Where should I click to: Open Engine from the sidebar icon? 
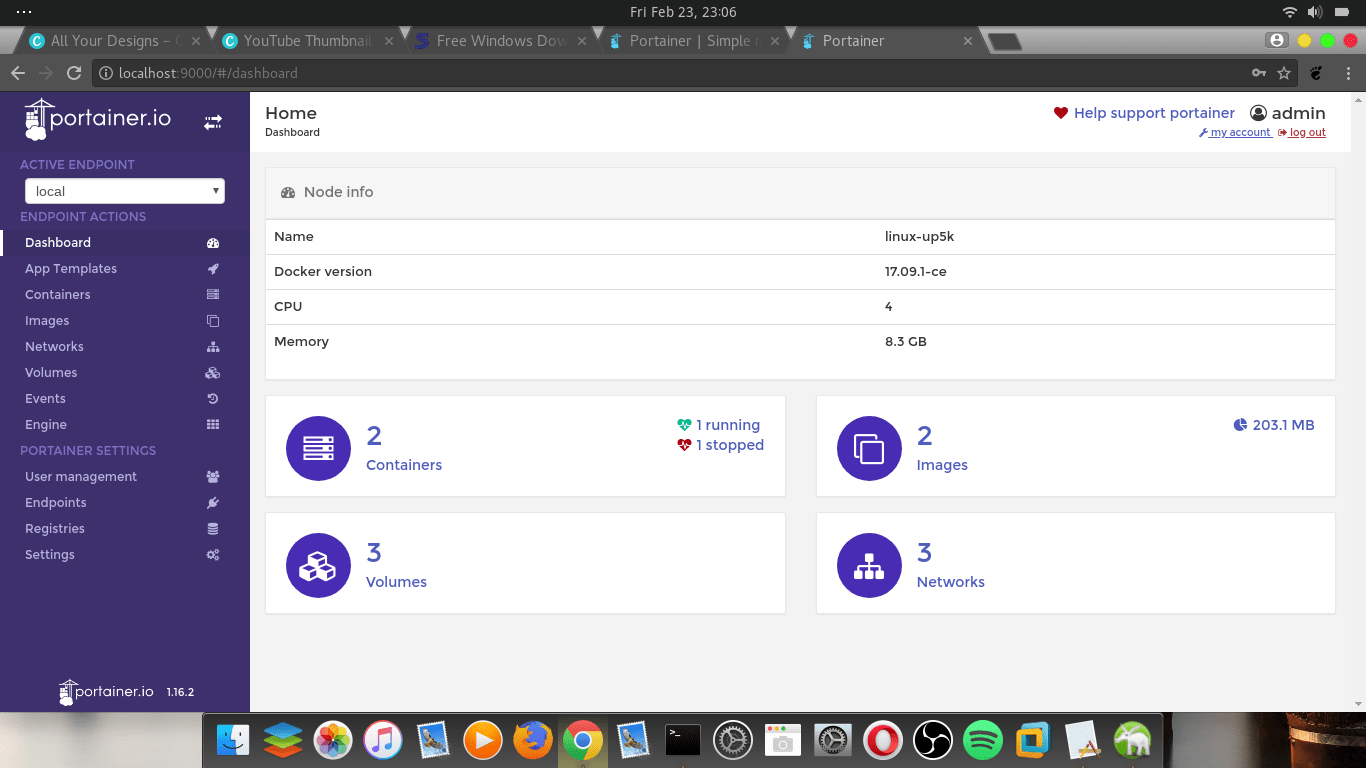(212, 424)
